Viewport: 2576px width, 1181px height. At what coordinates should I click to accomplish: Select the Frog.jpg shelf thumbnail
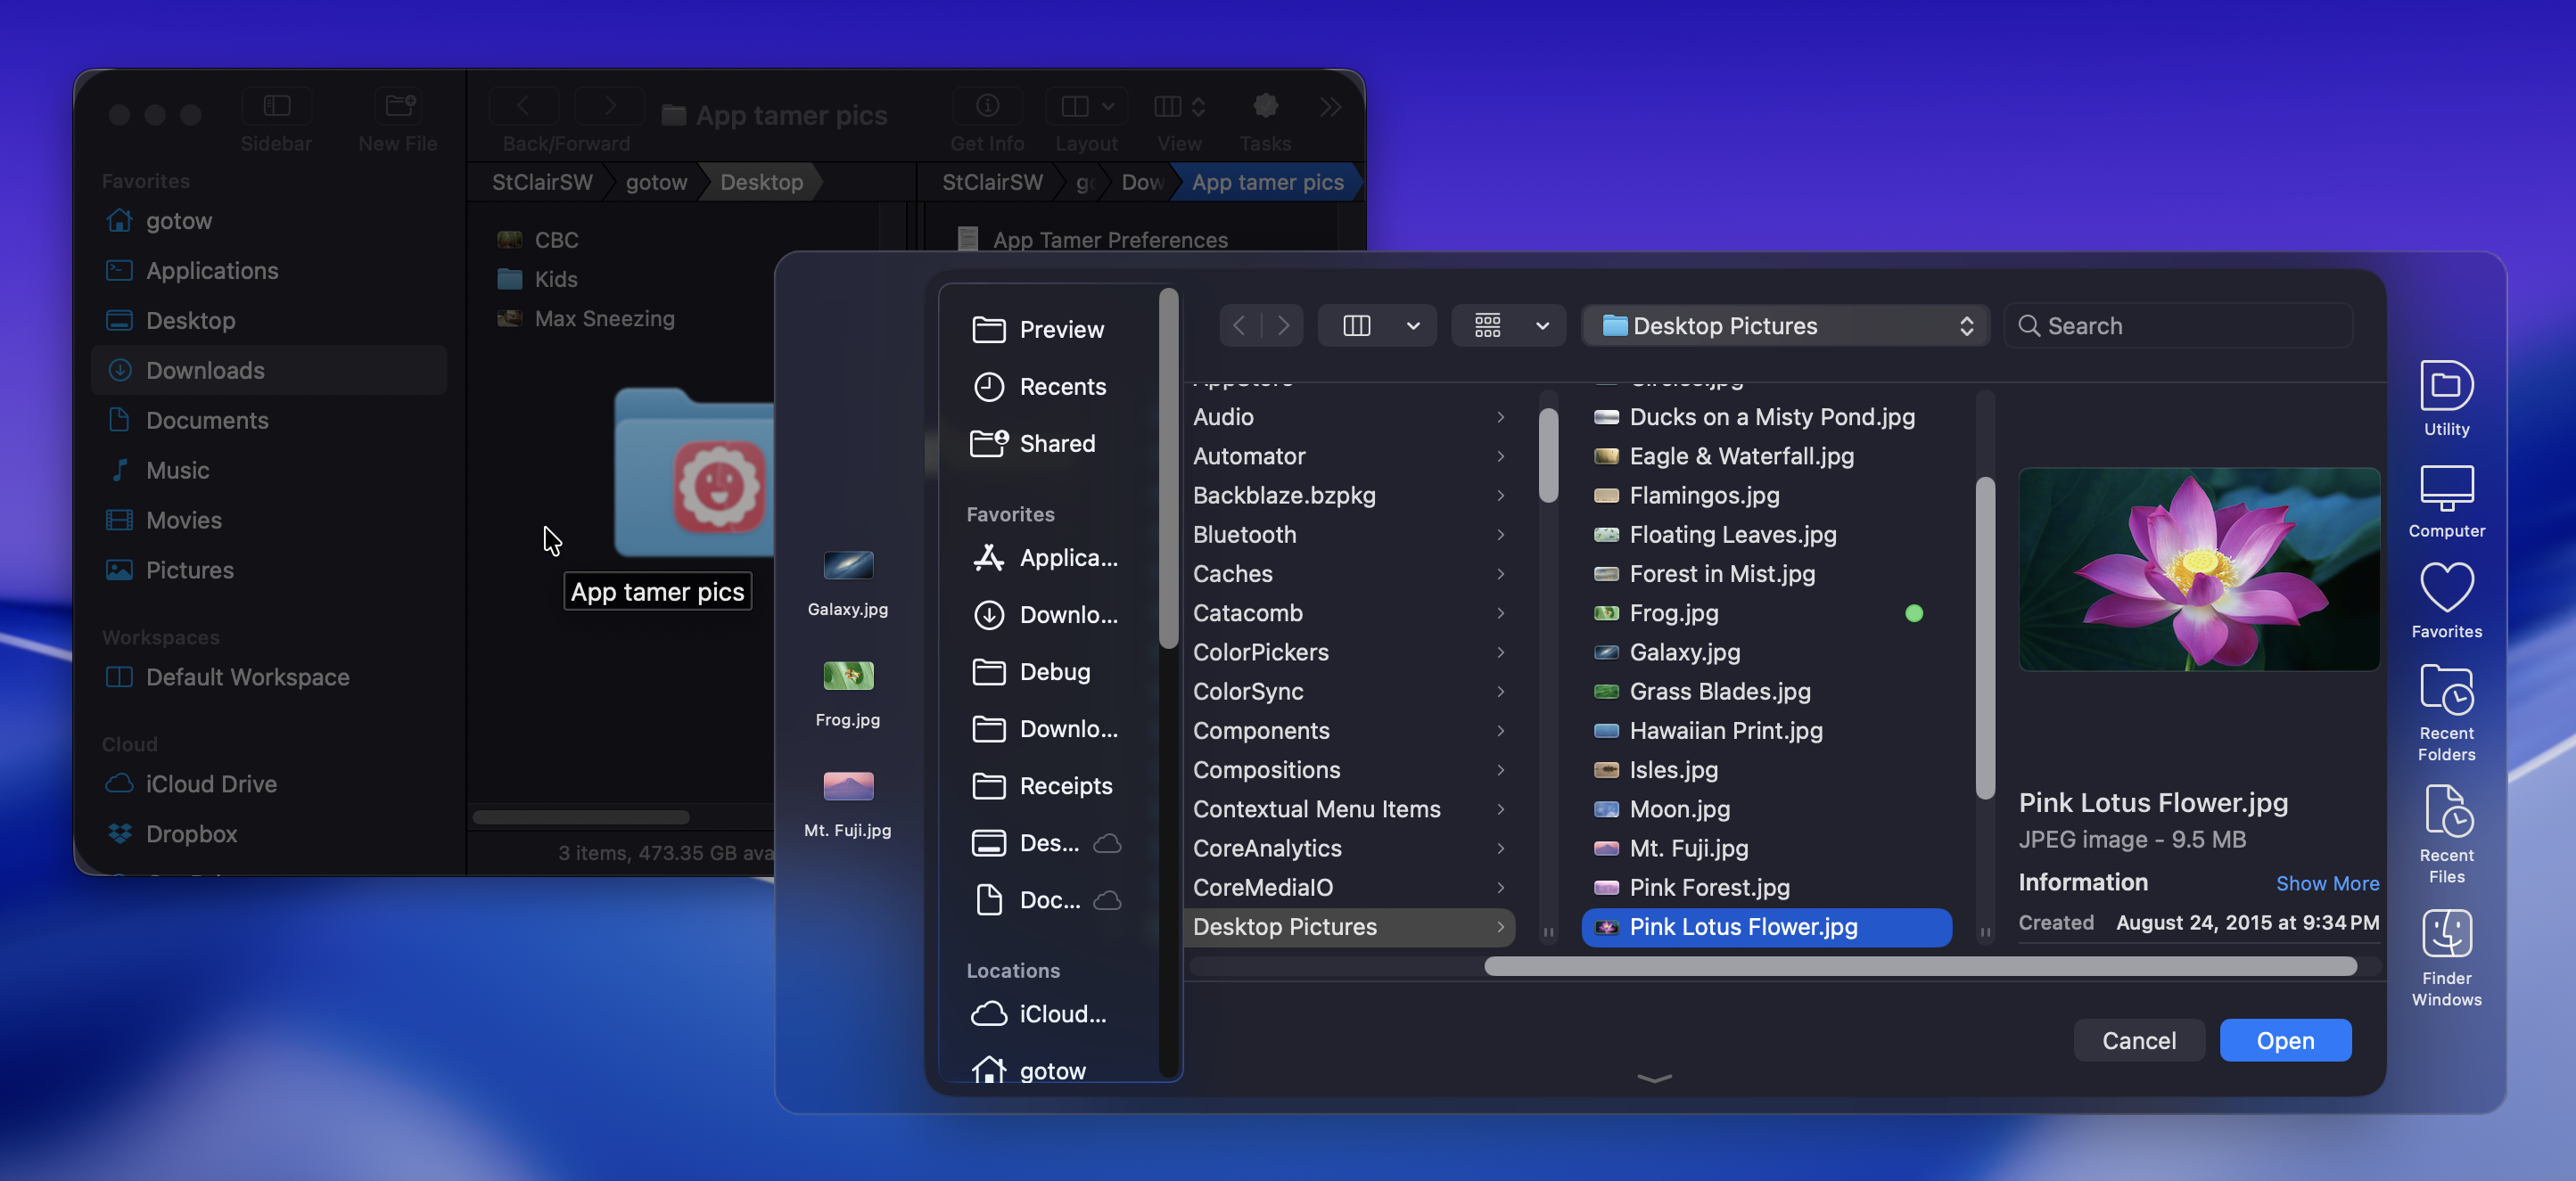point(848,676)
